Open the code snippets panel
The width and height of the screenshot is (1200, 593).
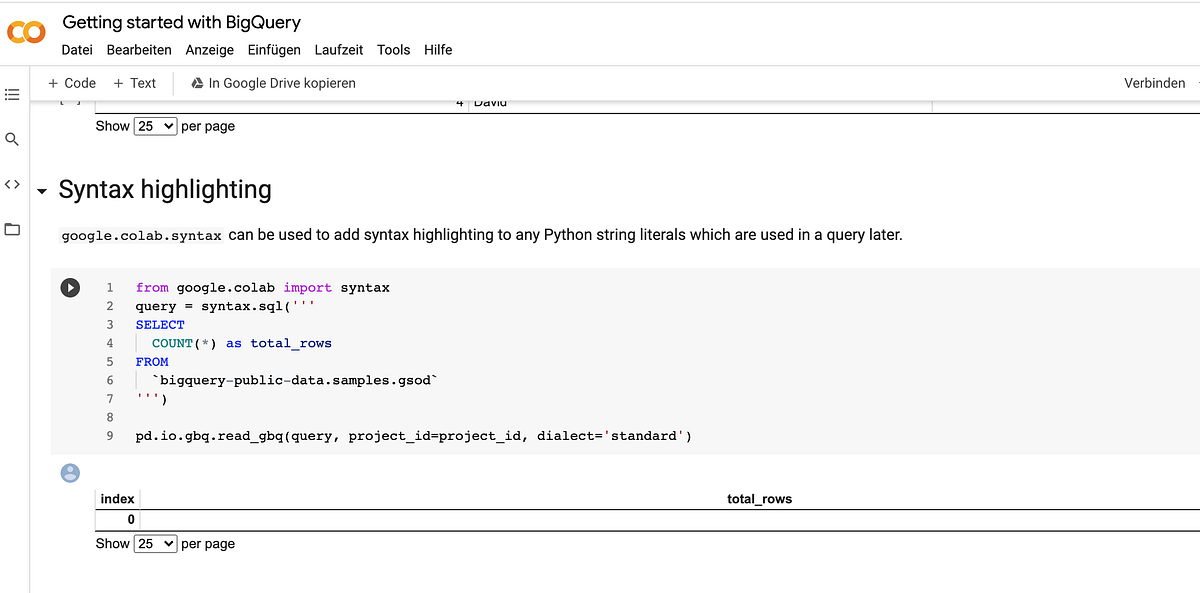point(12,184)
